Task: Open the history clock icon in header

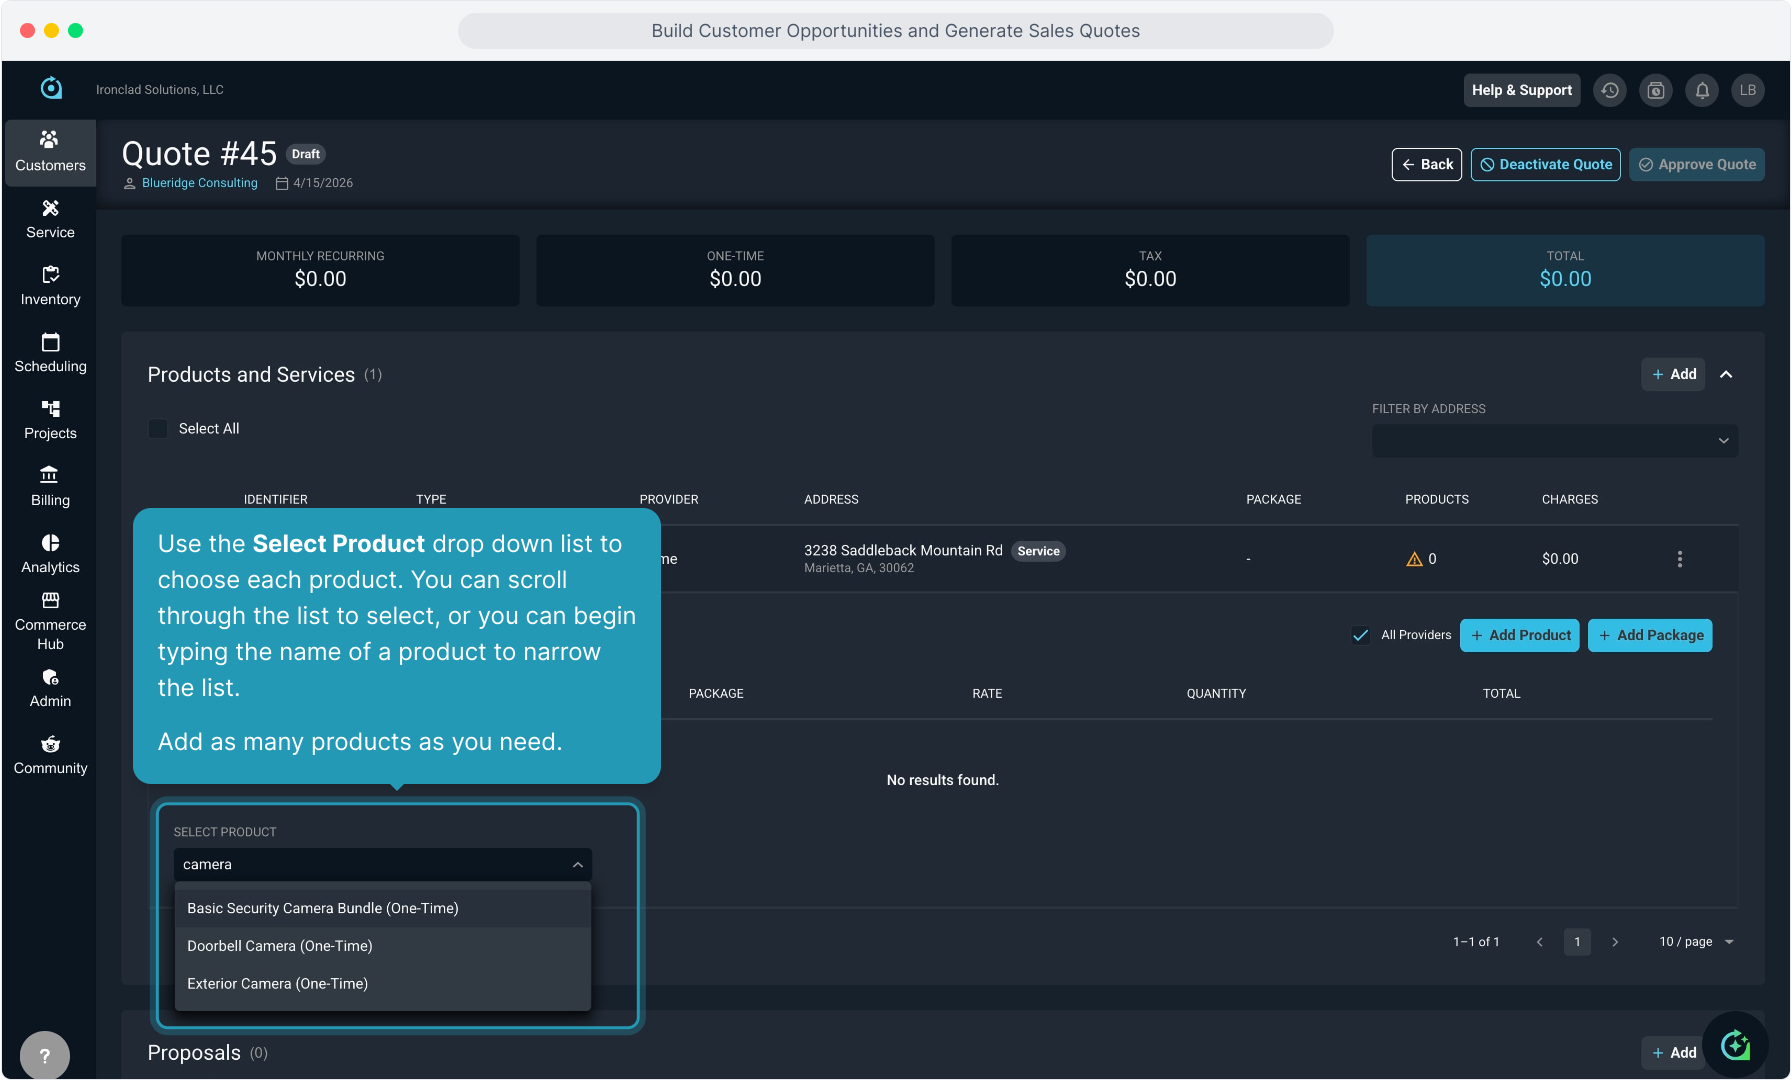Action: pyautogui.click(x=1609, y=90)
